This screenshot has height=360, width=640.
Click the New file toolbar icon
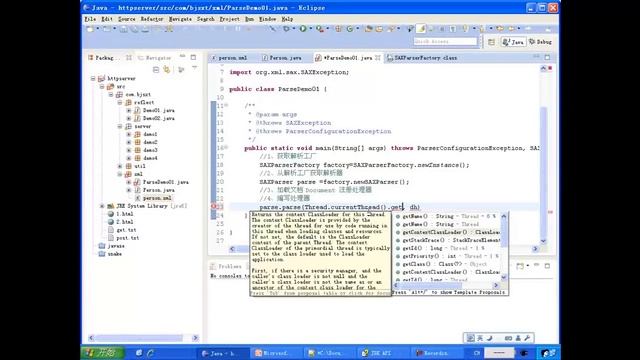click(x=90, y=29)
